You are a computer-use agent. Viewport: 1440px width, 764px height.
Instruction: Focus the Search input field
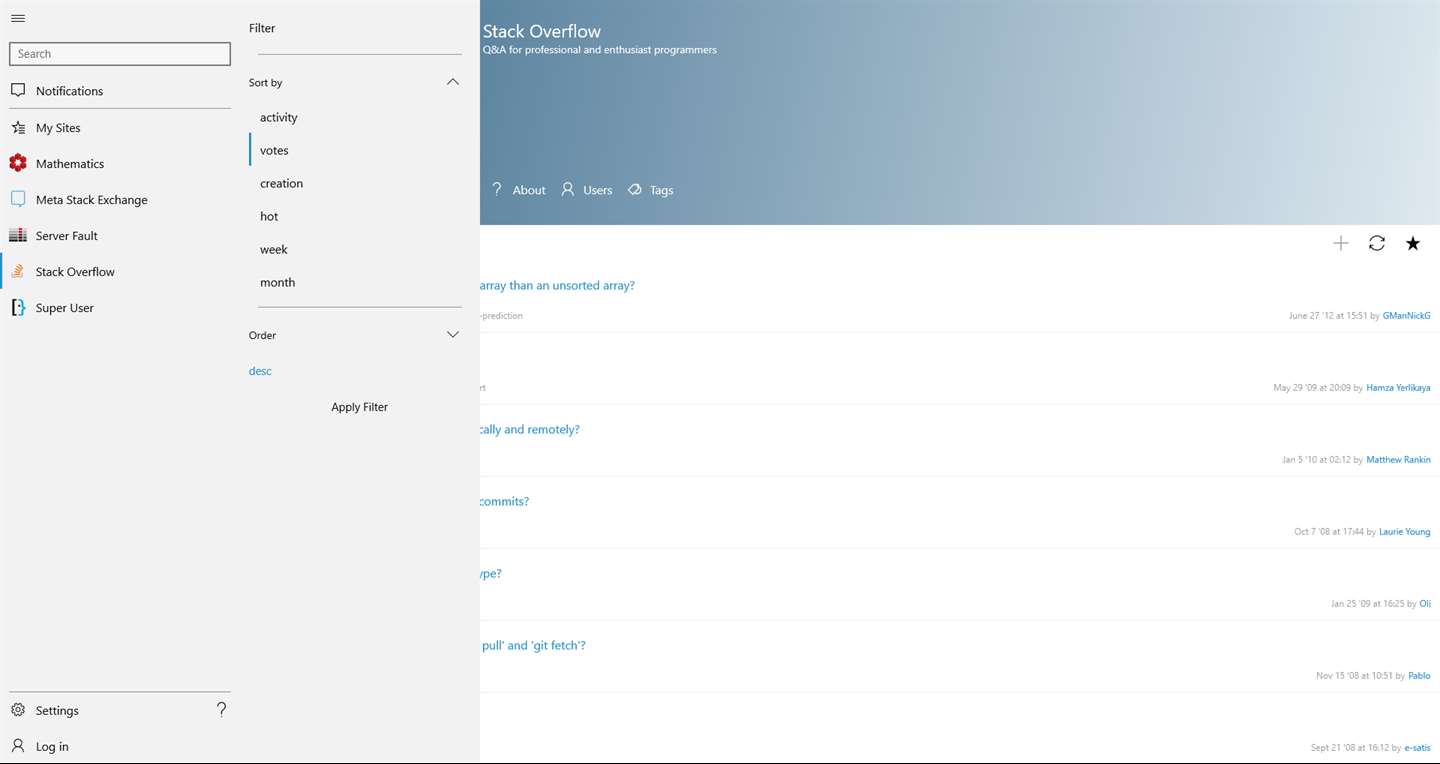tap(120, 54)
